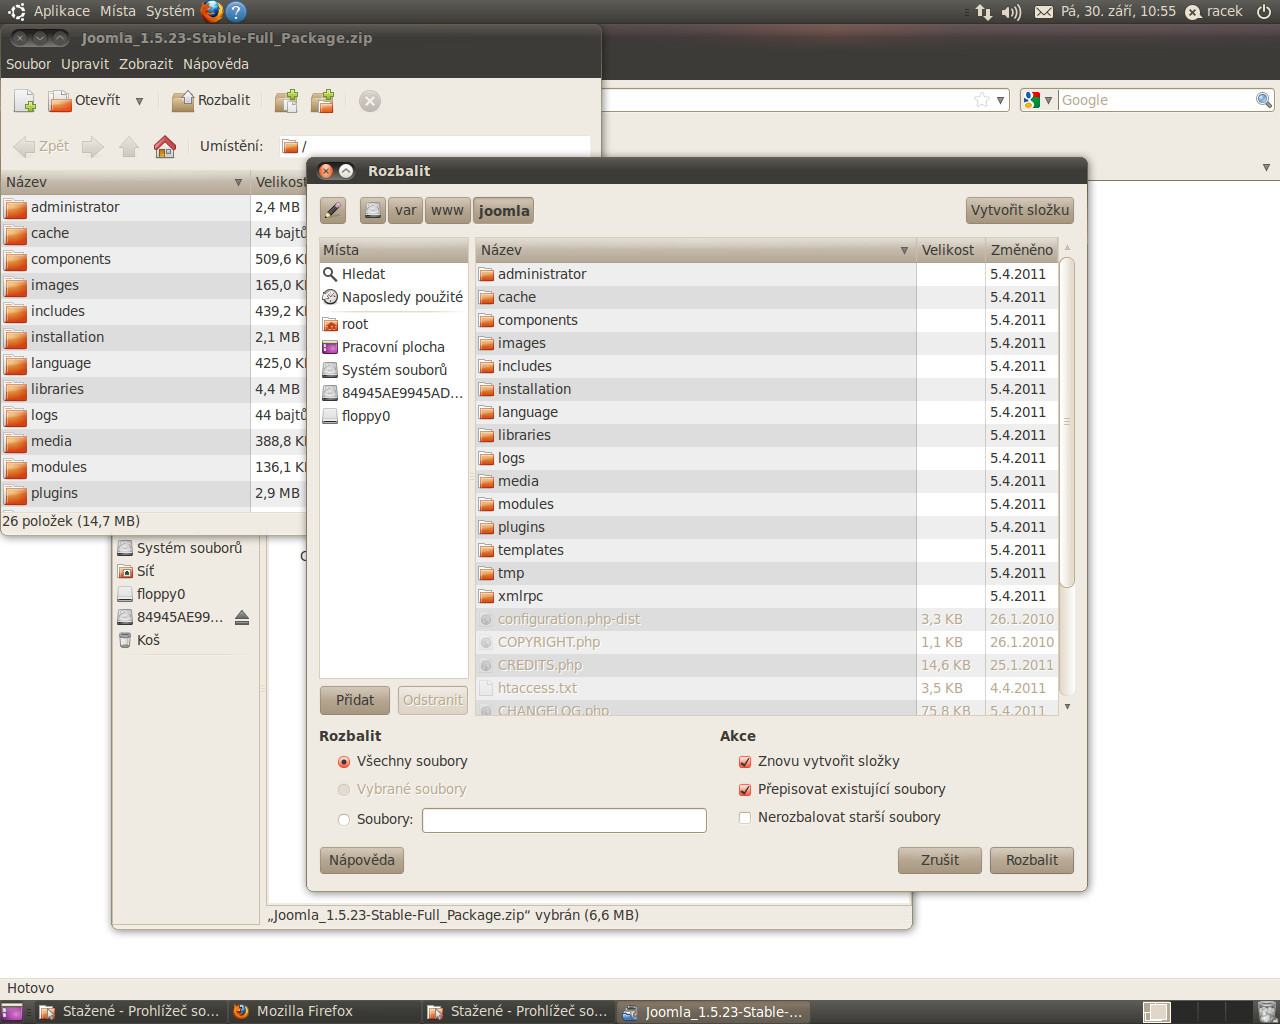Click the volume icon in system tray

point(1012,12)
